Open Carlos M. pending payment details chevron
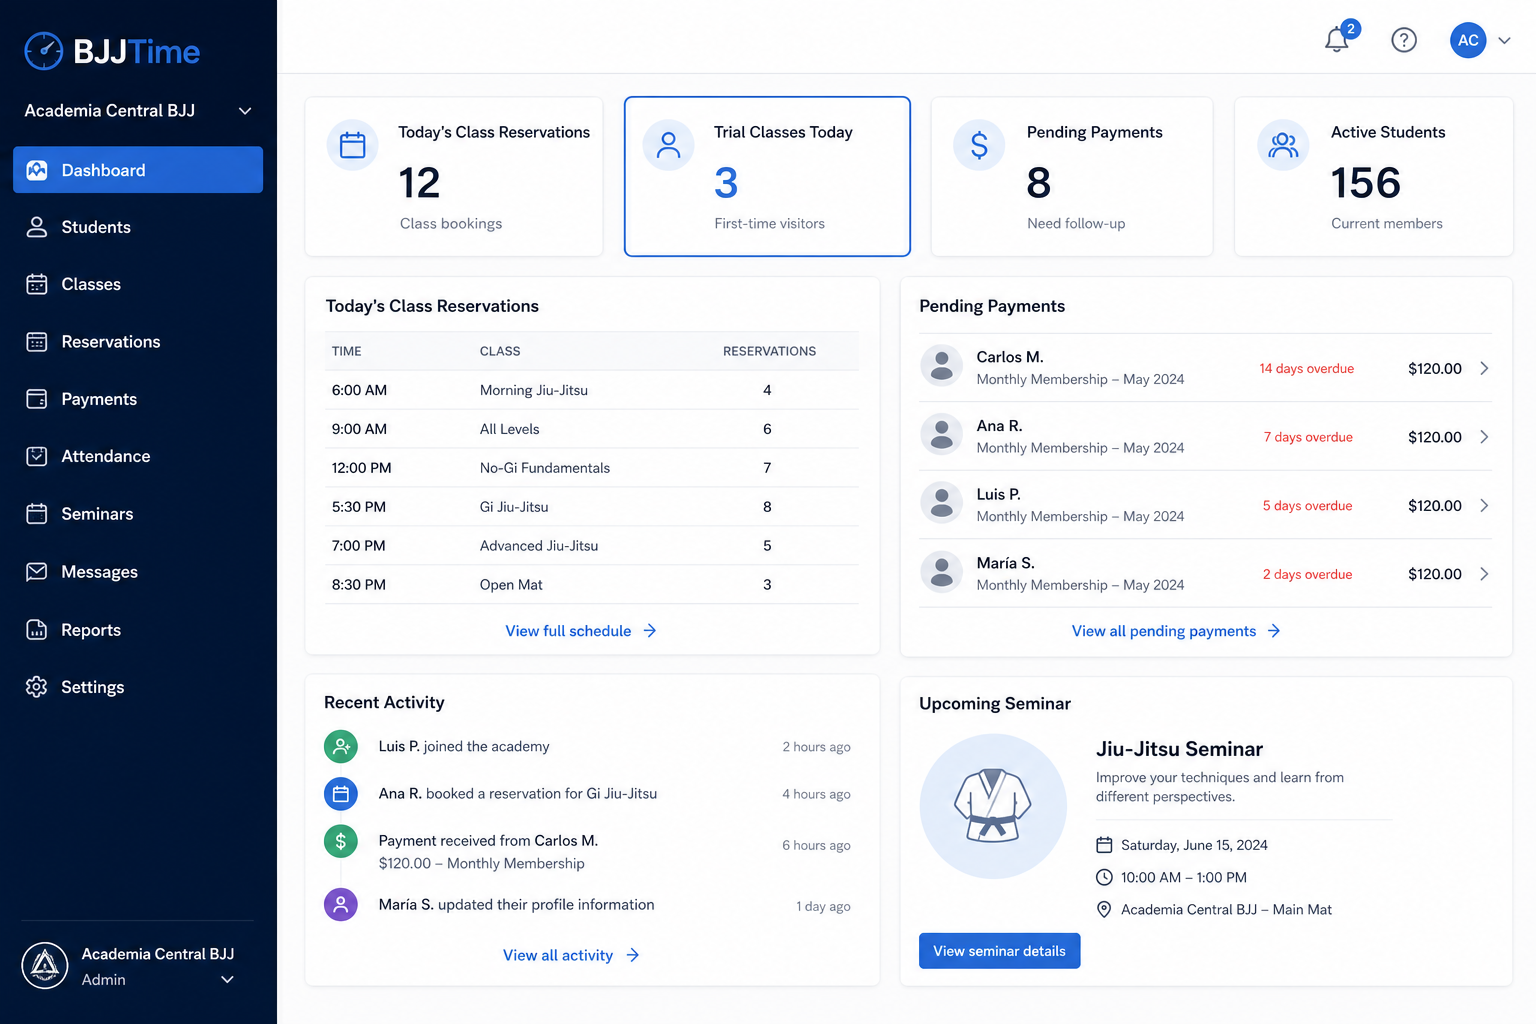 click(1484, 368)
